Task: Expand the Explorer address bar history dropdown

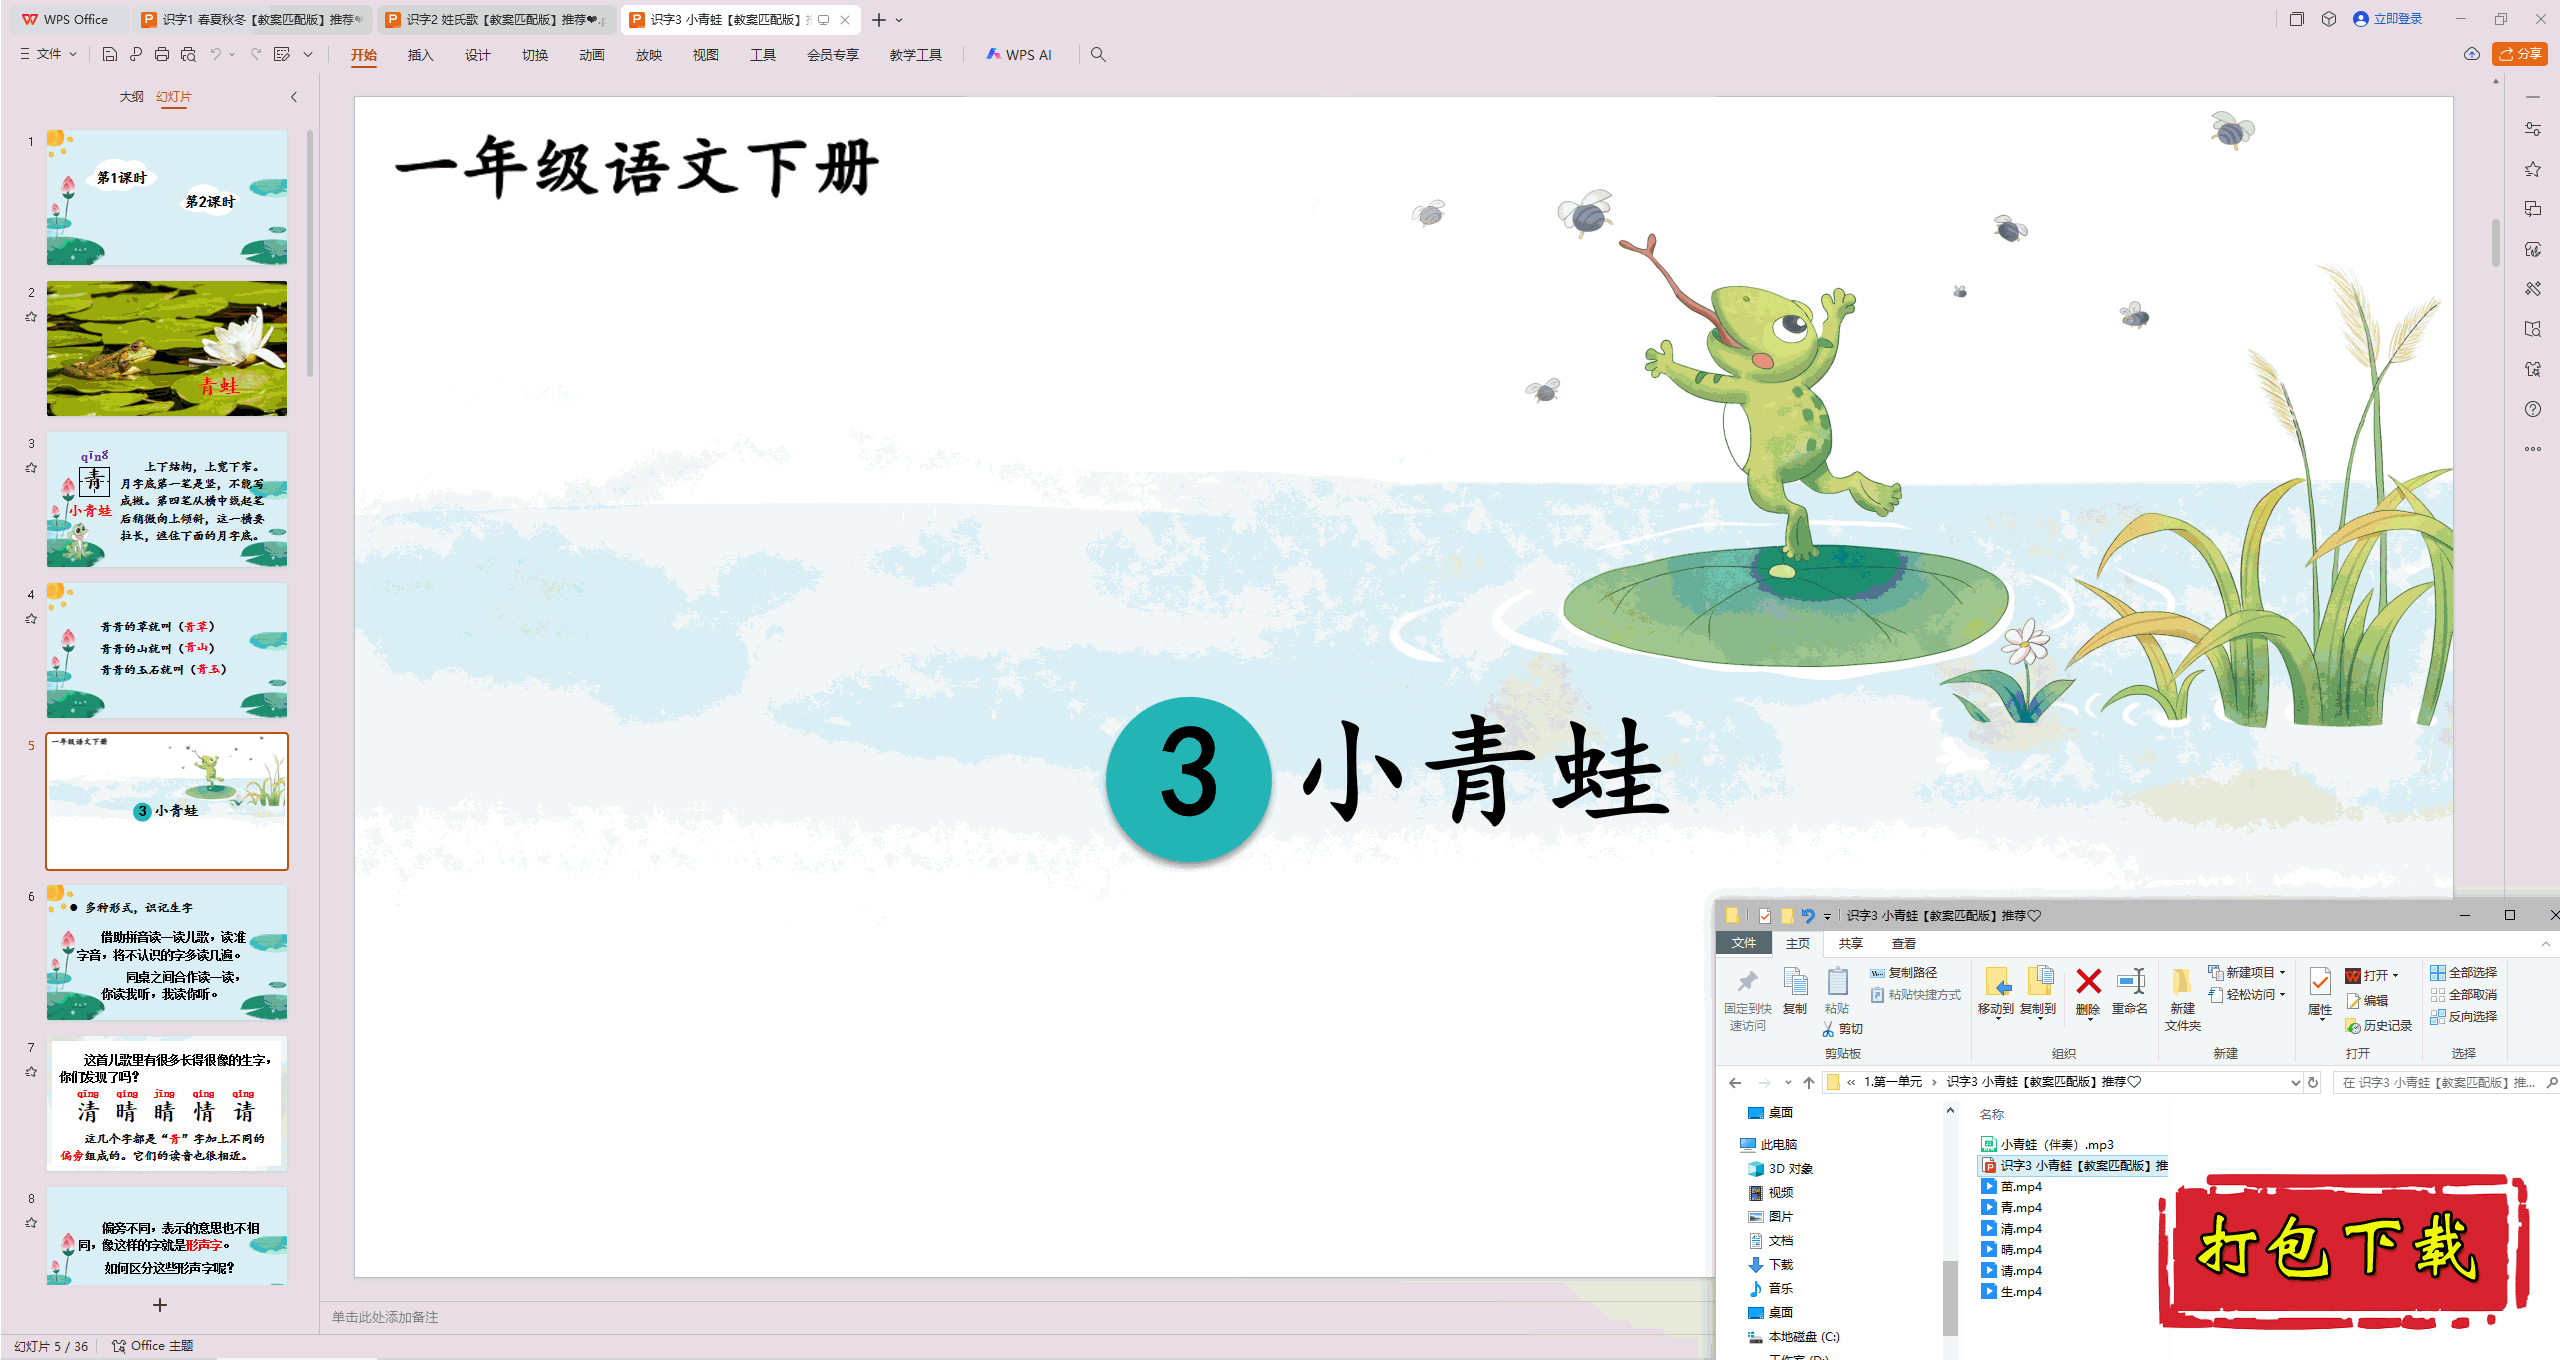Action: [2295, 1082]
